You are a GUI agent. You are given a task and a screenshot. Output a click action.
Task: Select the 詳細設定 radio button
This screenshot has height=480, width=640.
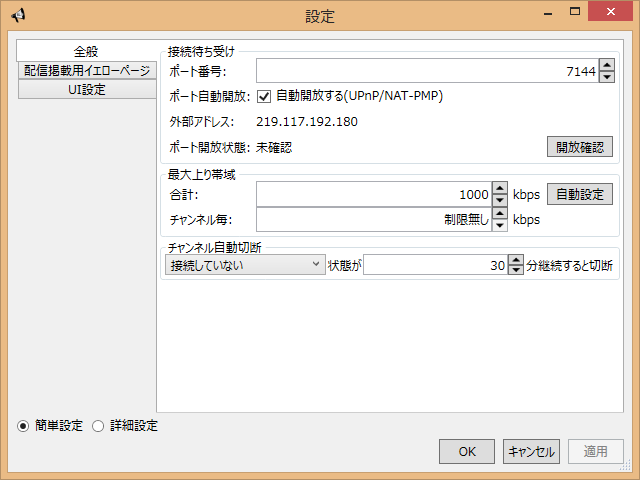tap(98, 426)
